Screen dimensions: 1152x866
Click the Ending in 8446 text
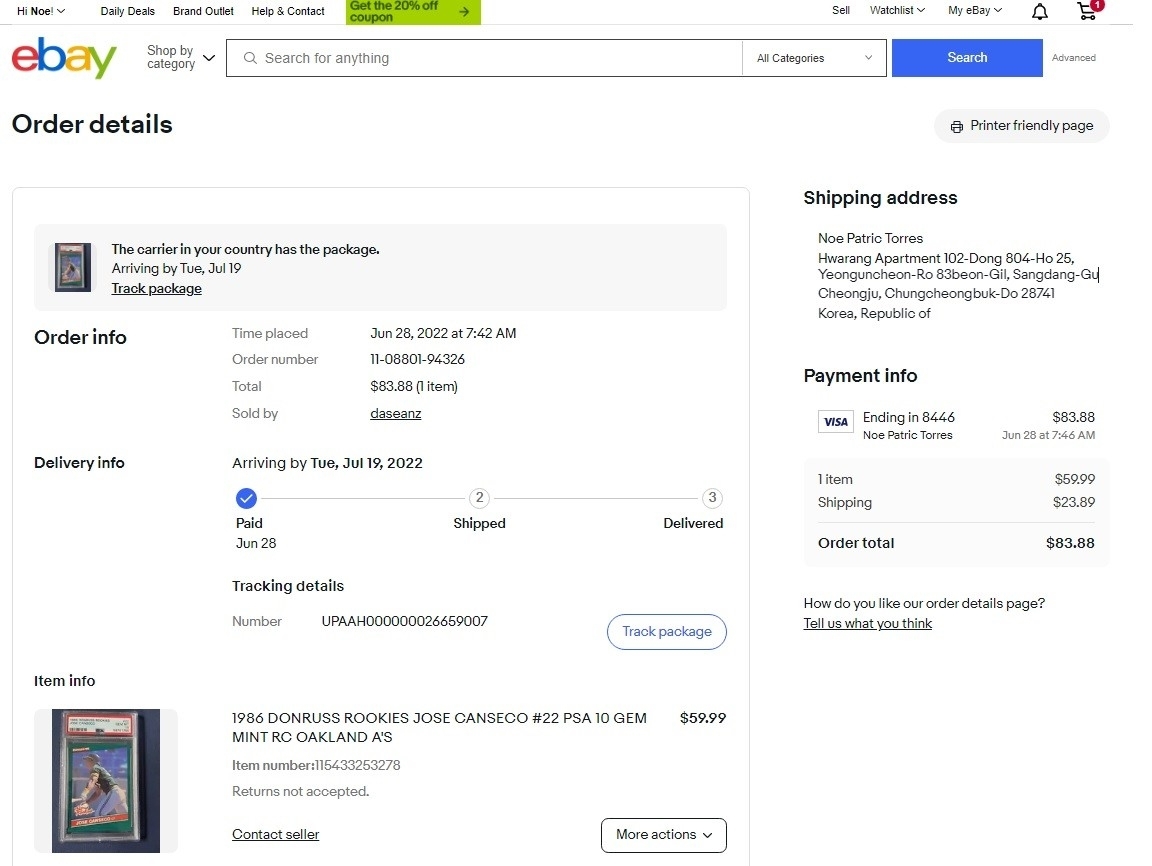click(909, 417)
